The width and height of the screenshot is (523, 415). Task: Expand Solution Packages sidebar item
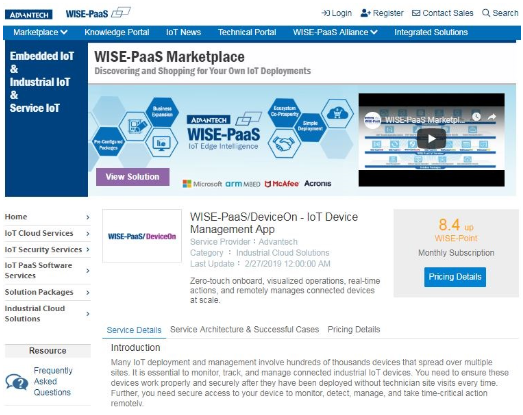(47, 292)
